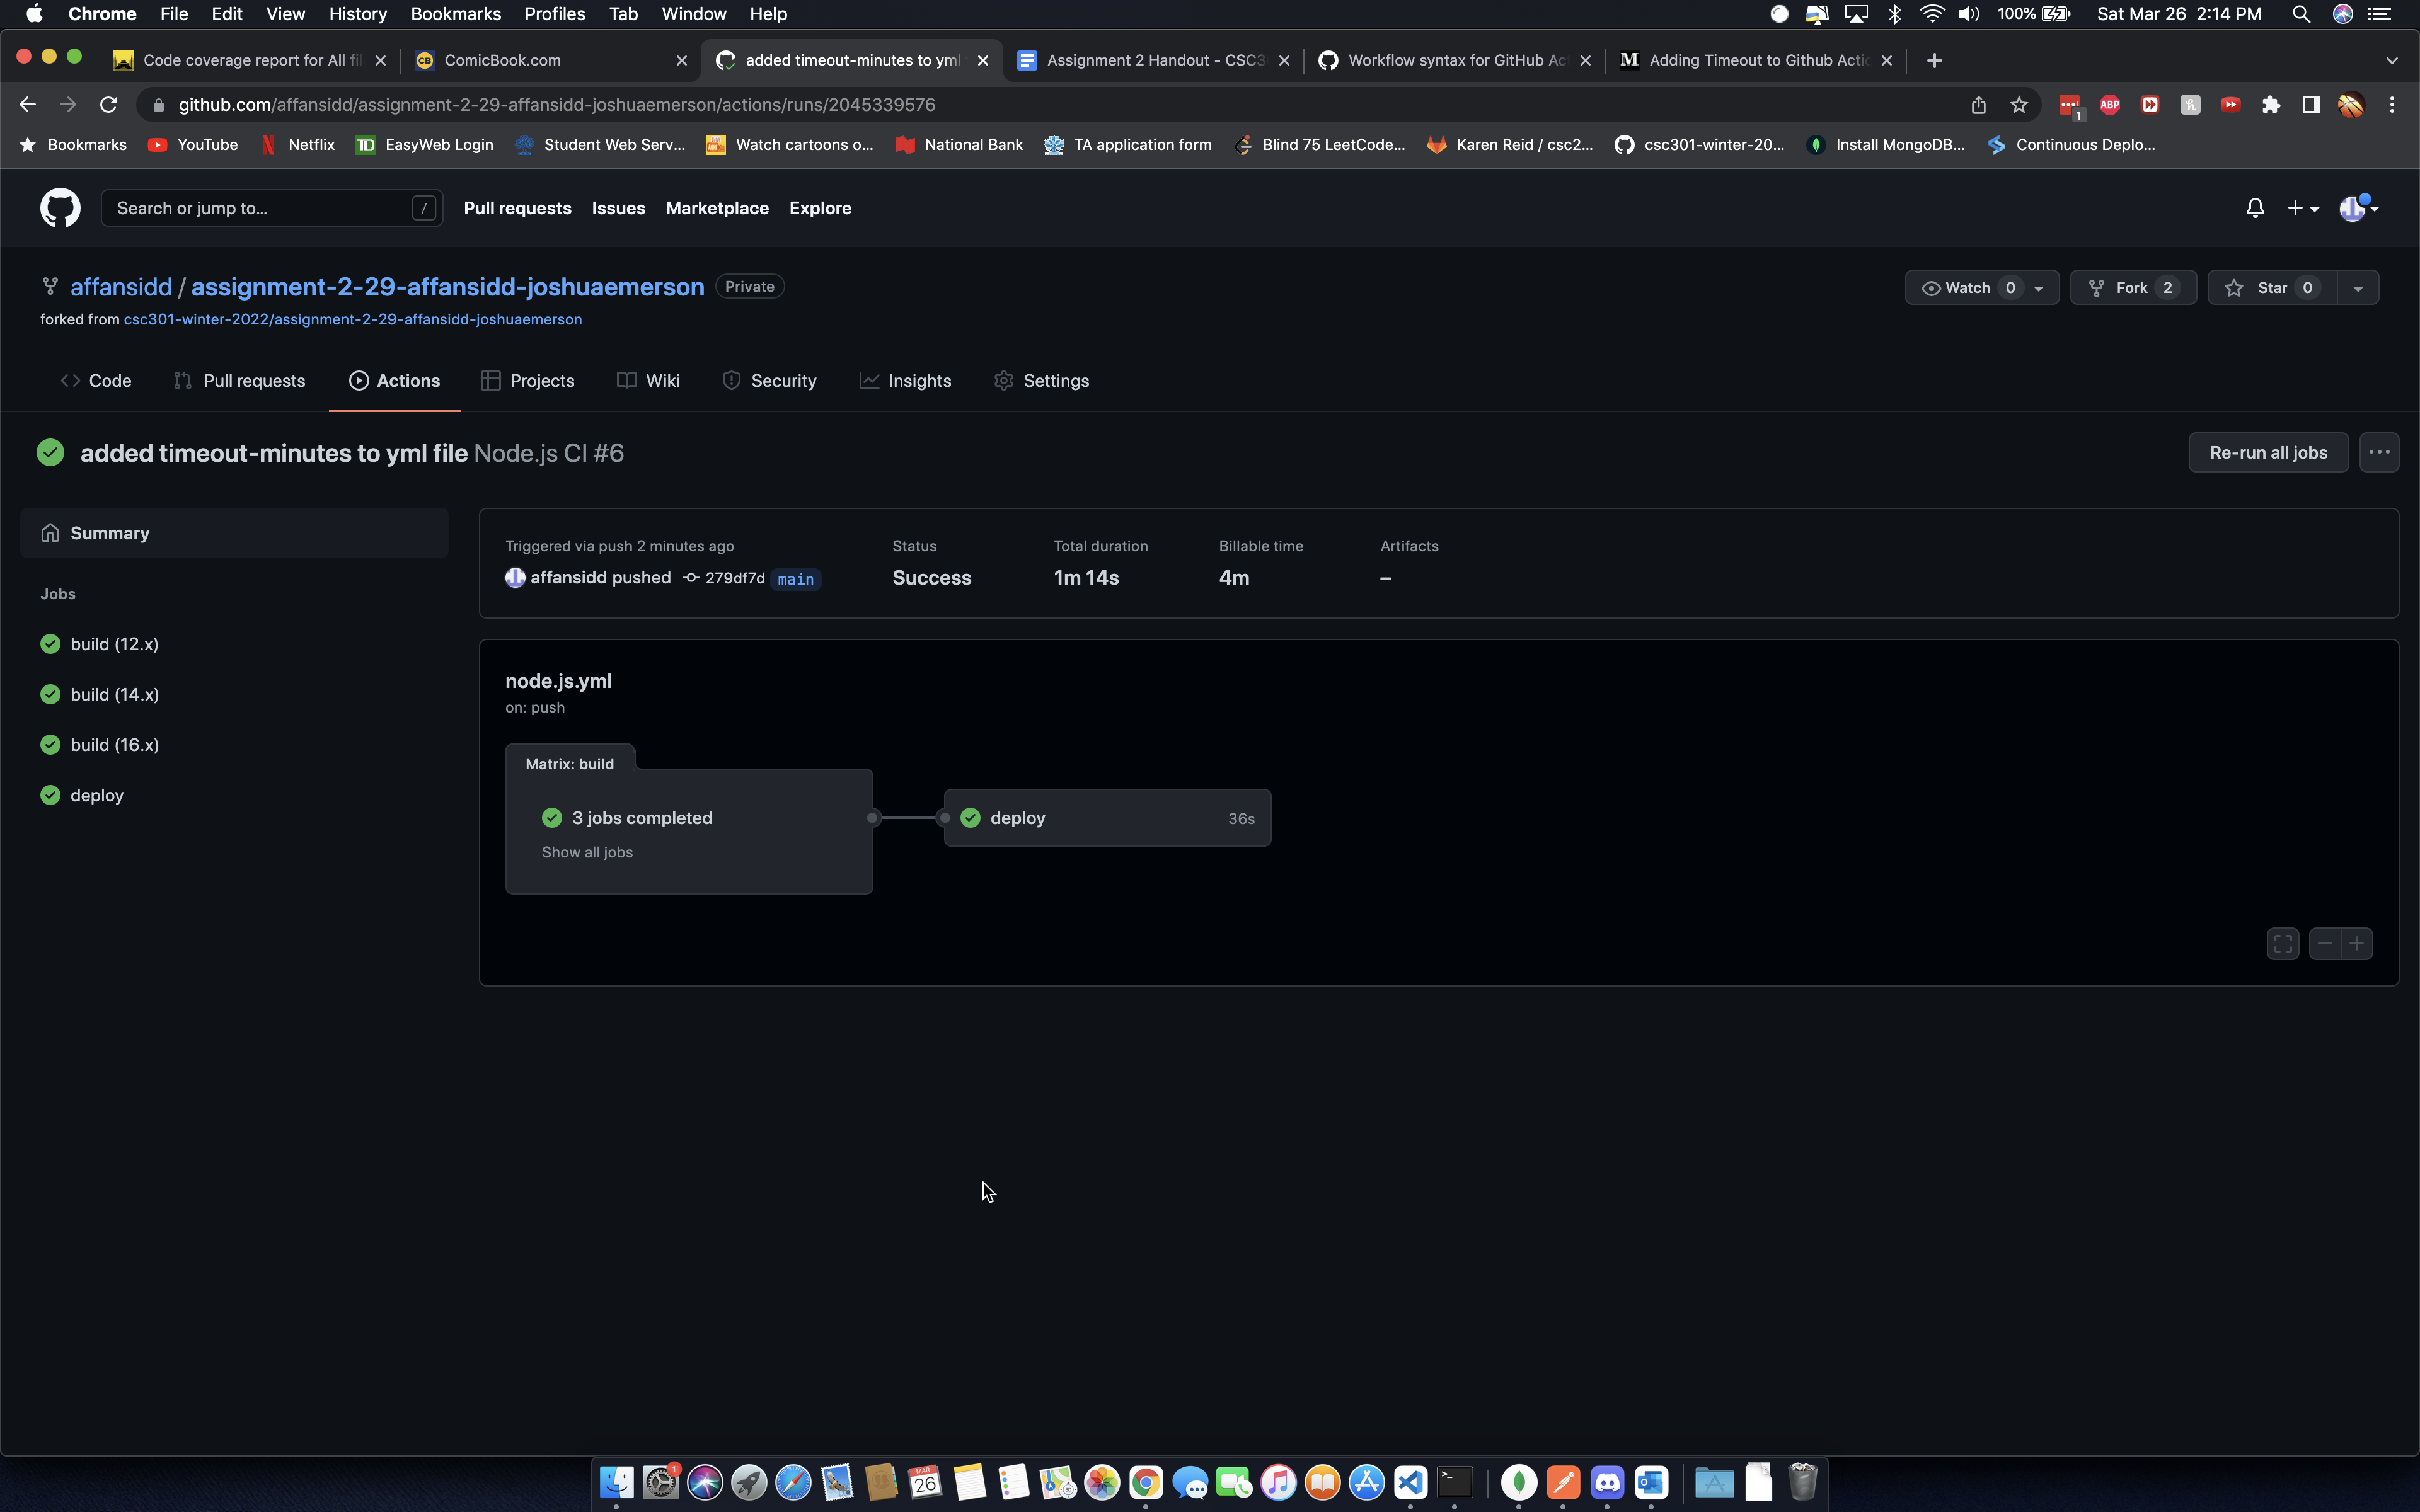Open the main branch label
The height and width of the screenshot is (1512, 2420).
796,579
